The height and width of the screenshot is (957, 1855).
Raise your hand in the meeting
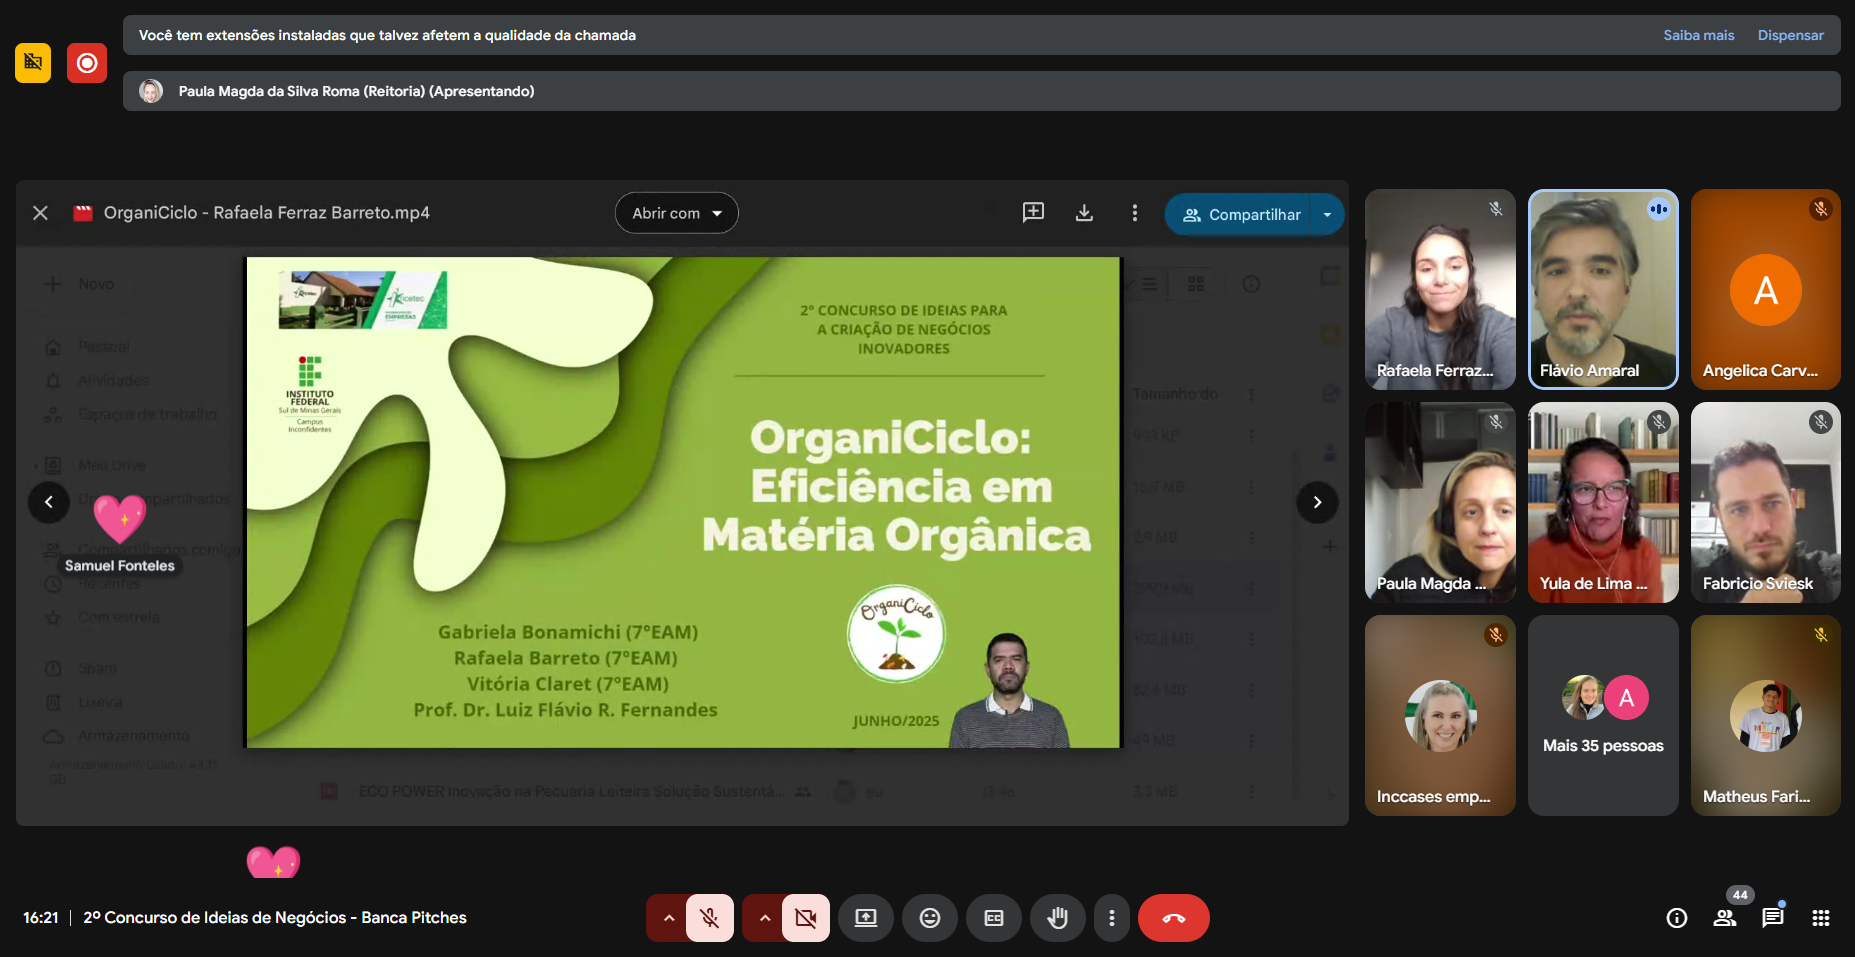point(1057,918)
